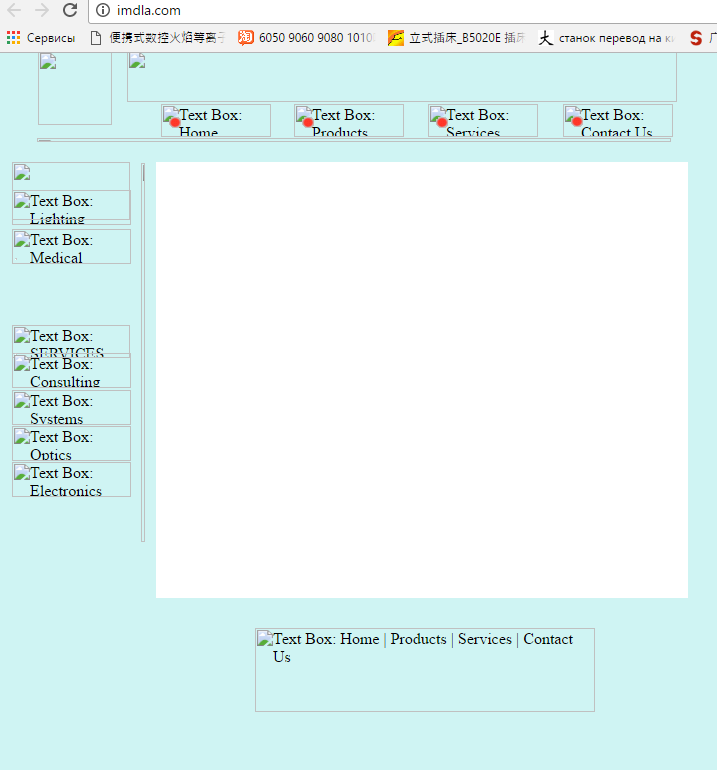Screen dimensions: 717x770
Task: Open the станок перевод bookmark
Action: [606, 38]
